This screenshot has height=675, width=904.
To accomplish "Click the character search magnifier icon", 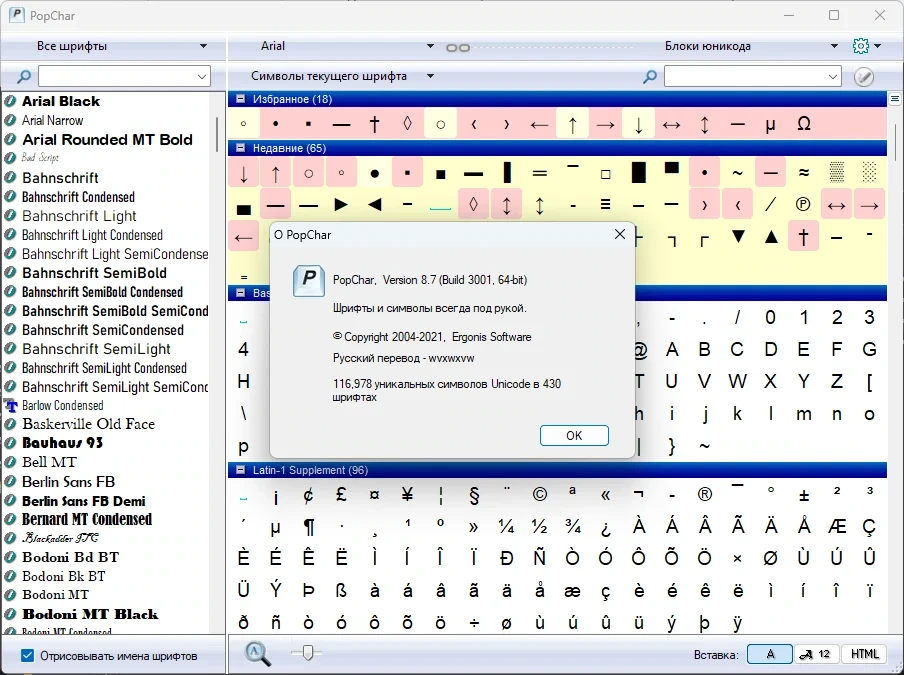I will point(650,76).
